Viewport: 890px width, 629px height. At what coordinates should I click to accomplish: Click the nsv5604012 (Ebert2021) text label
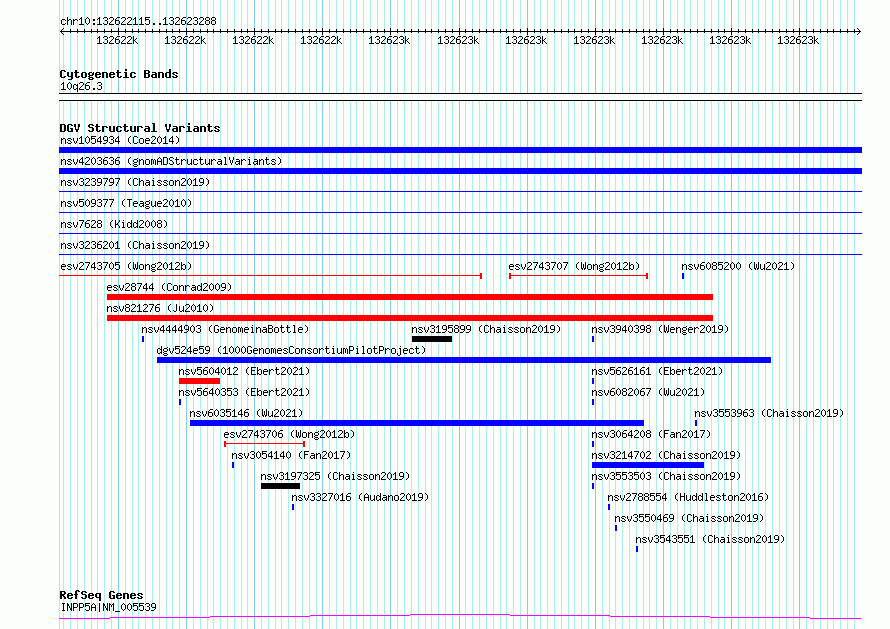245,371
